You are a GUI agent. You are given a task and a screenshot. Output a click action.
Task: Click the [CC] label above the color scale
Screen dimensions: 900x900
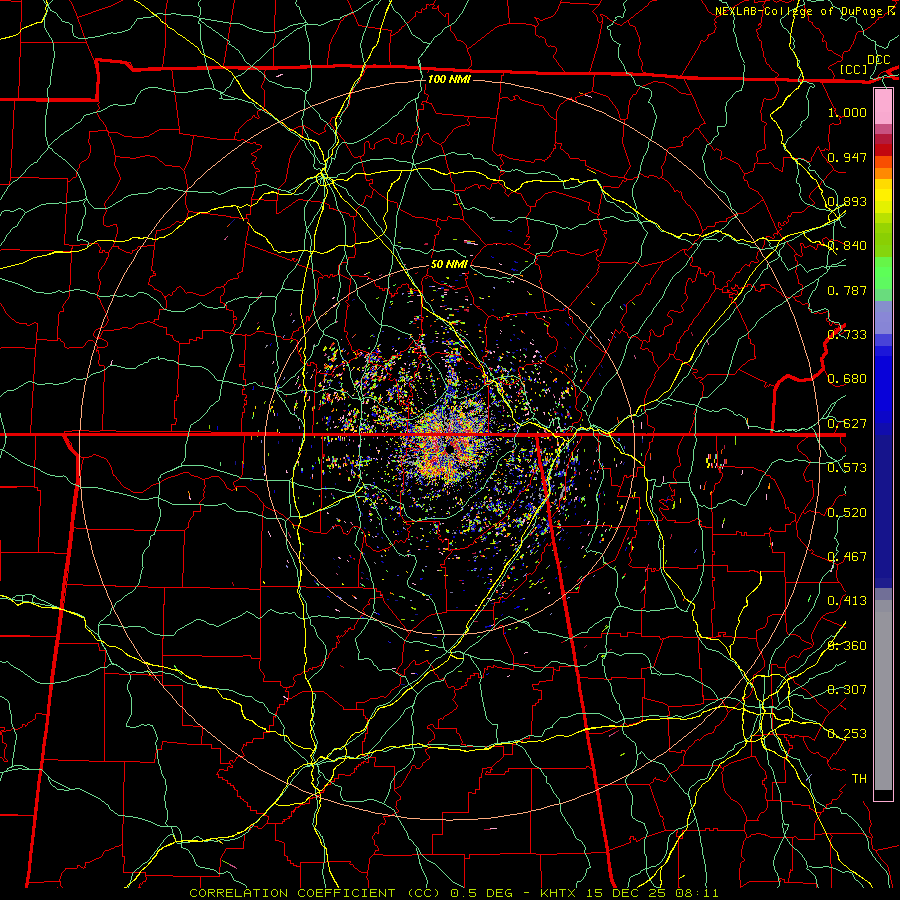click(x=854, y=69)
